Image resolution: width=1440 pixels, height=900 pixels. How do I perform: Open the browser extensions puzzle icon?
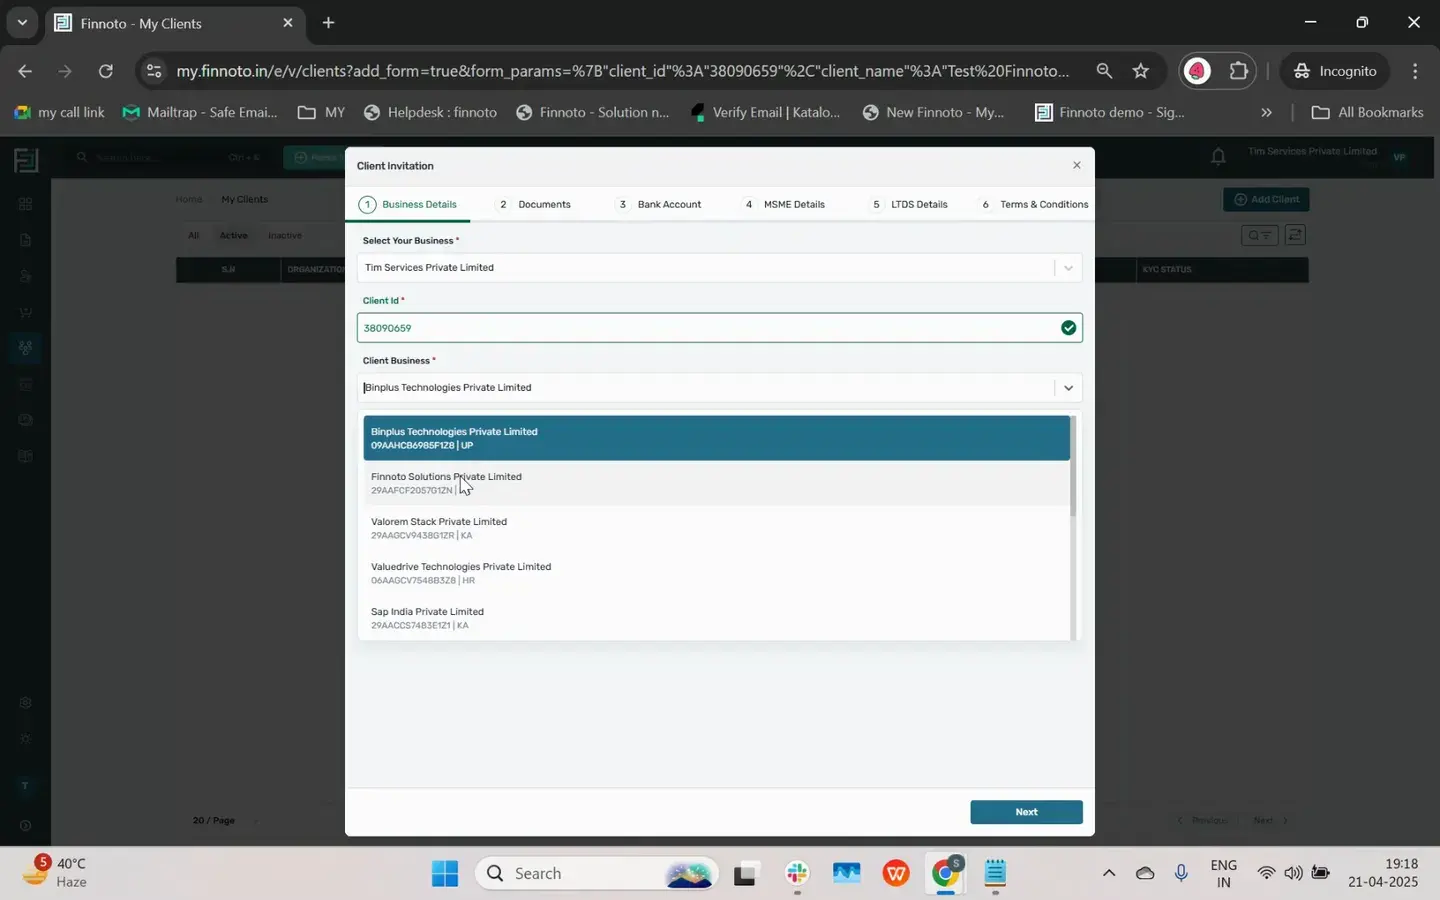(1239, 71)
